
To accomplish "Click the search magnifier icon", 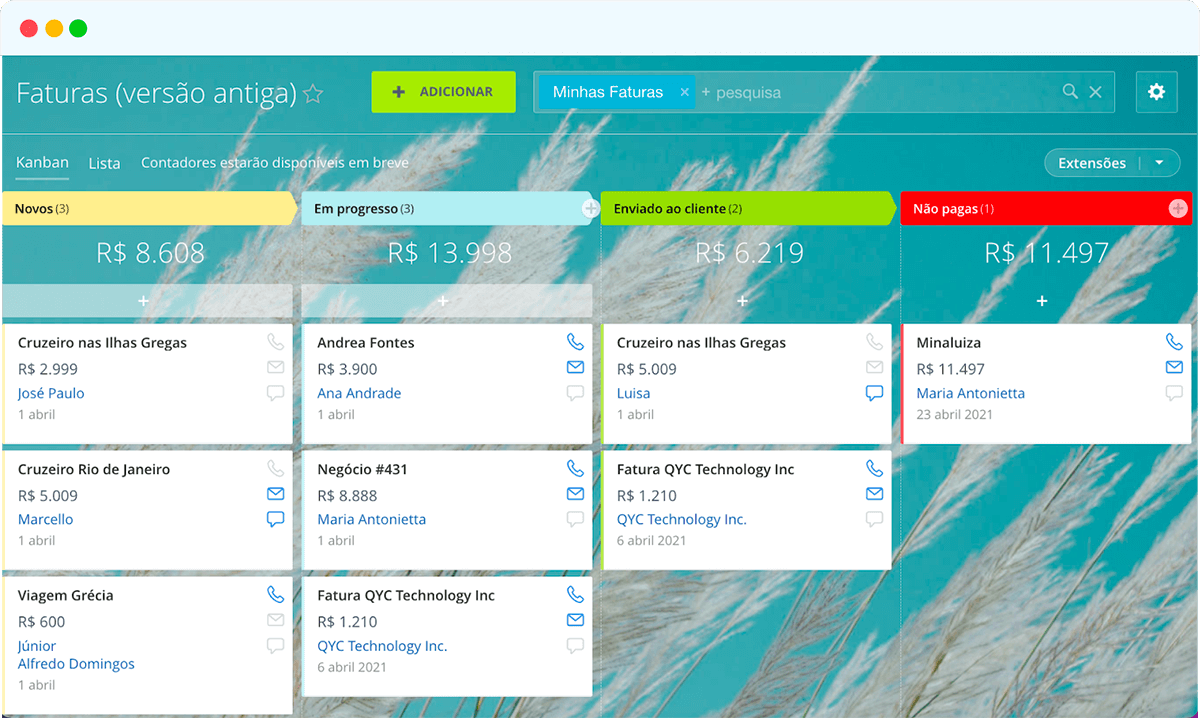I will pyautogui.click(x=1070, y=92).
